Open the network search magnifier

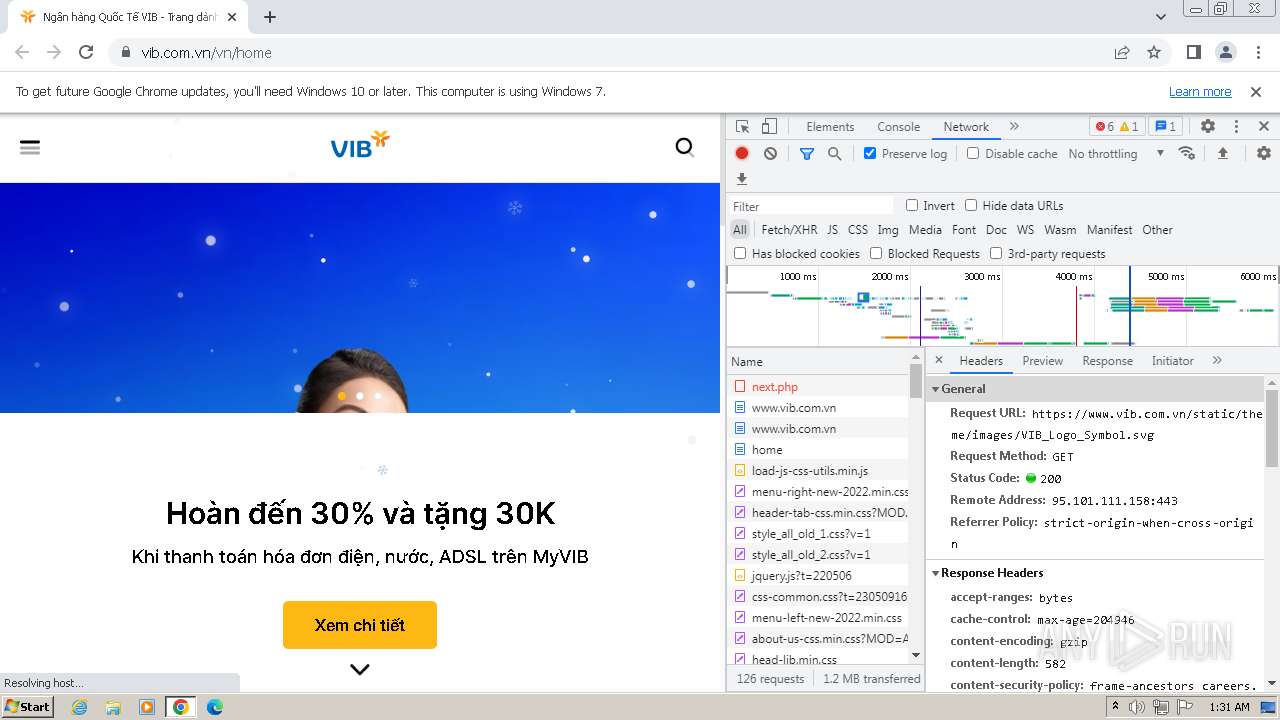click(835, 153)
